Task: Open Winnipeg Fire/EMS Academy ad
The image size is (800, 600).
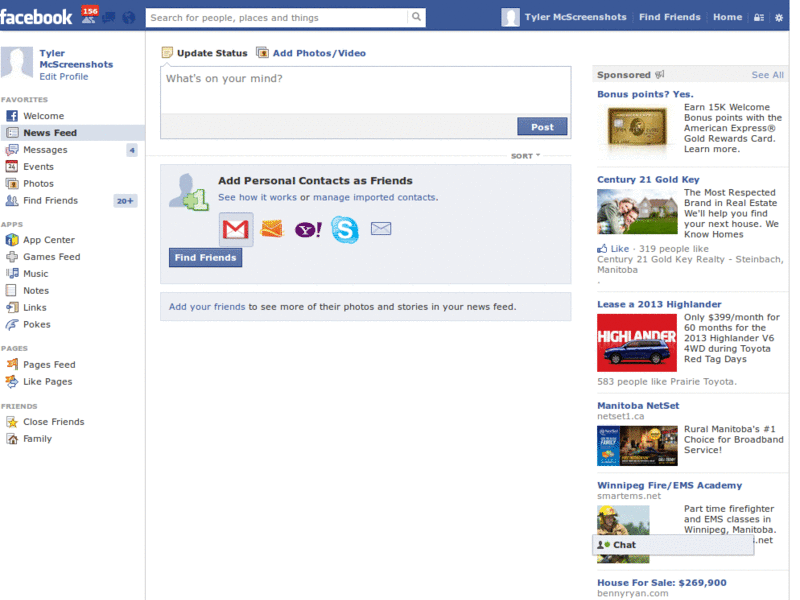Action: (669, 485)
